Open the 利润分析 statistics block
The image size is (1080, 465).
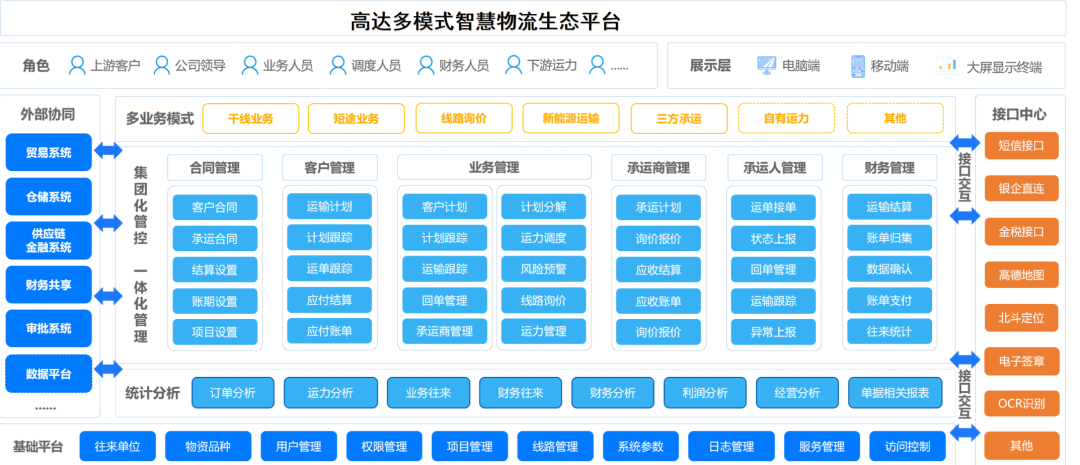coord(705,393)
